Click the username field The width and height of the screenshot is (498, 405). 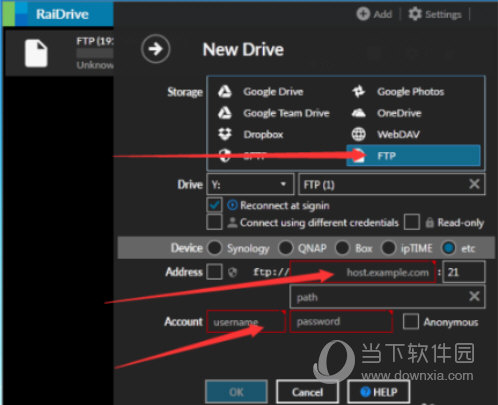(x=246, y=322)
